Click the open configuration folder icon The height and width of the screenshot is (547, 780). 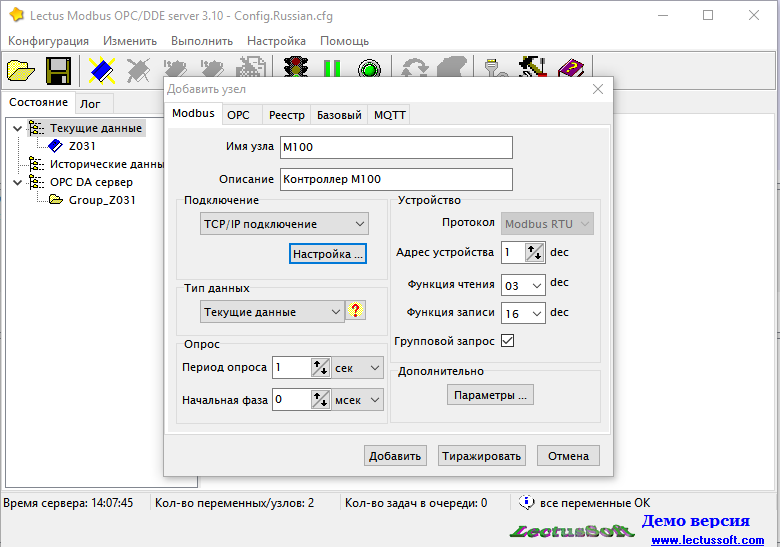(21, 70)
